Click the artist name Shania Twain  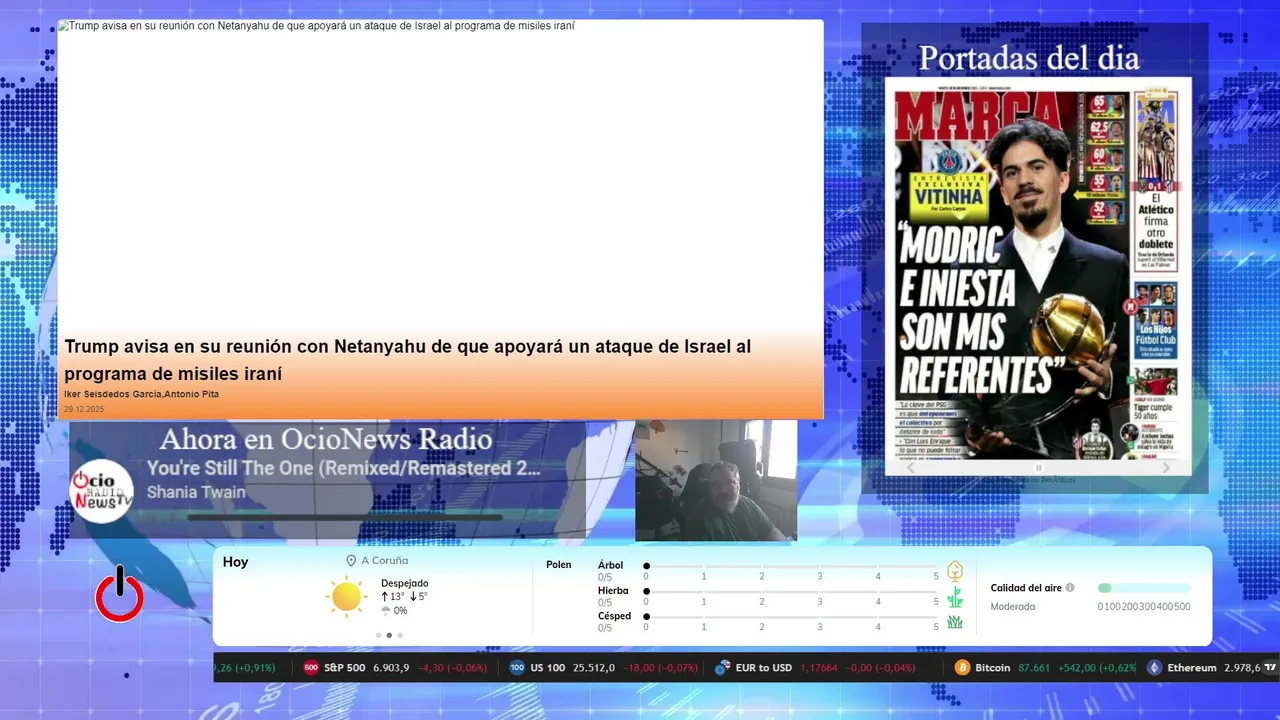[196, 492]
